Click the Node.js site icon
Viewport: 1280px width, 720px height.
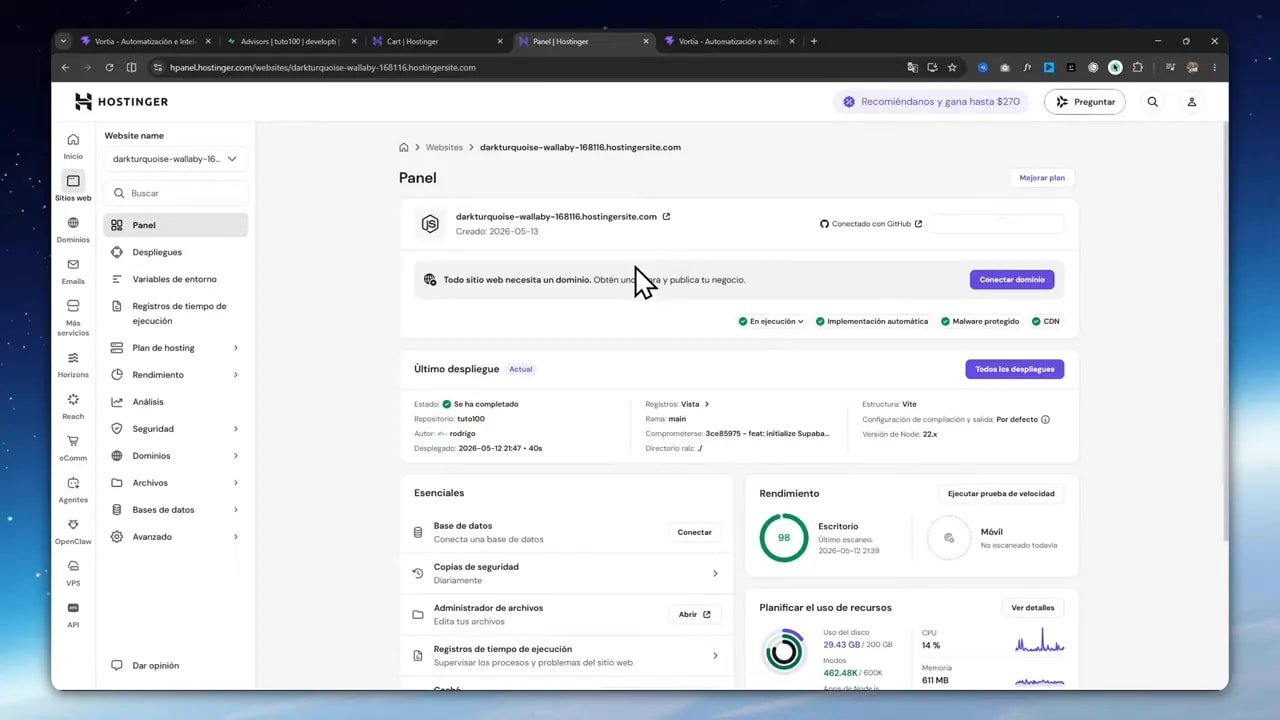pos(430,224)
